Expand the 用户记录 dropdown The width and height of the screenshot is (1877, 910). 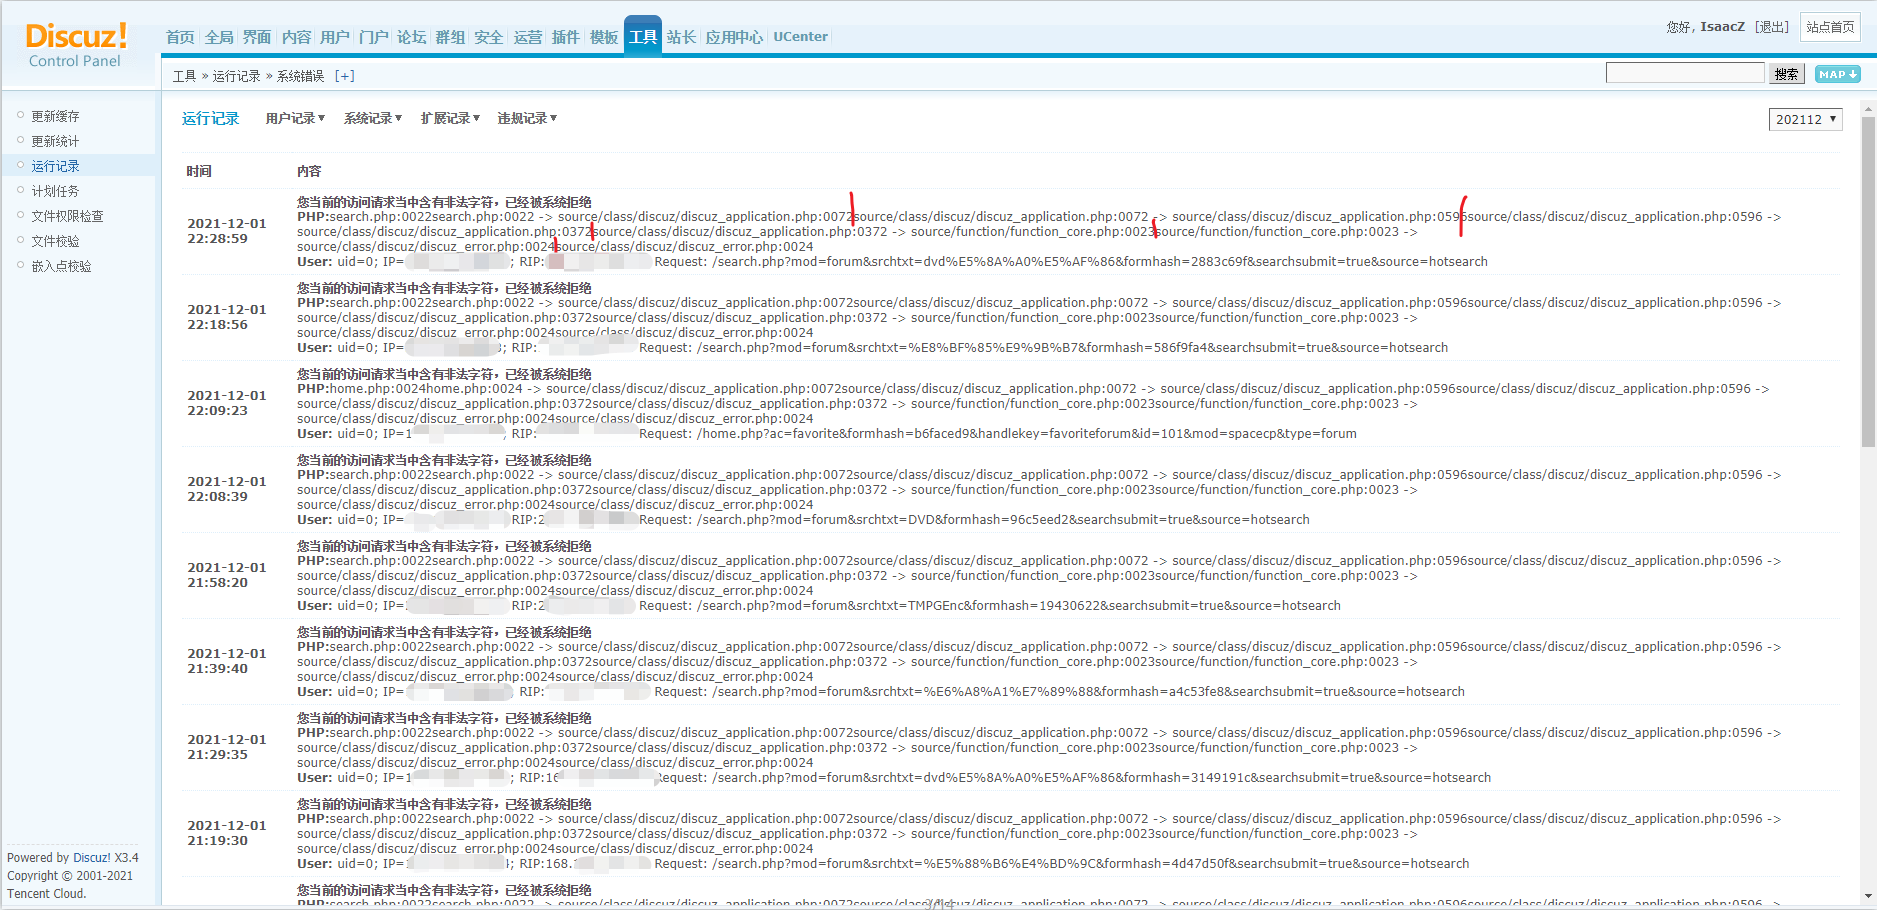(295, 118)
